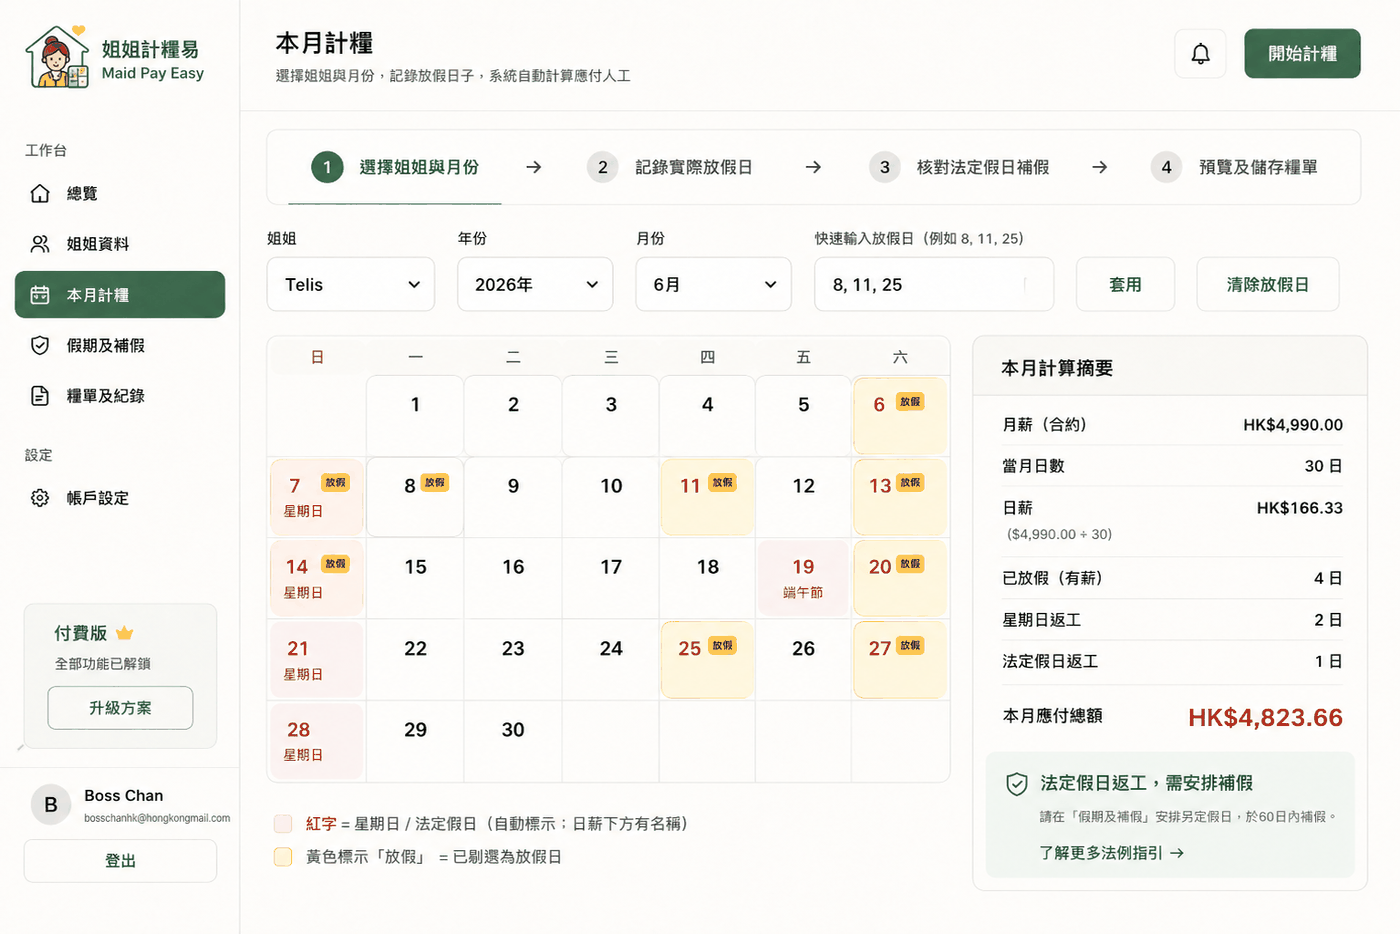The height and width of the screenshot is (934, 1400).
Task: Toggle holiday on calendar day 13
Action: click(899, 497)
